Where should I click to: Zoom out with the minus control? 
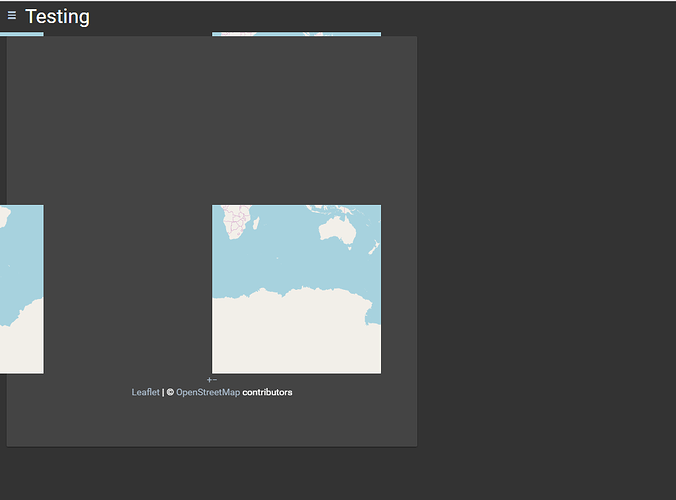(215, 380)
